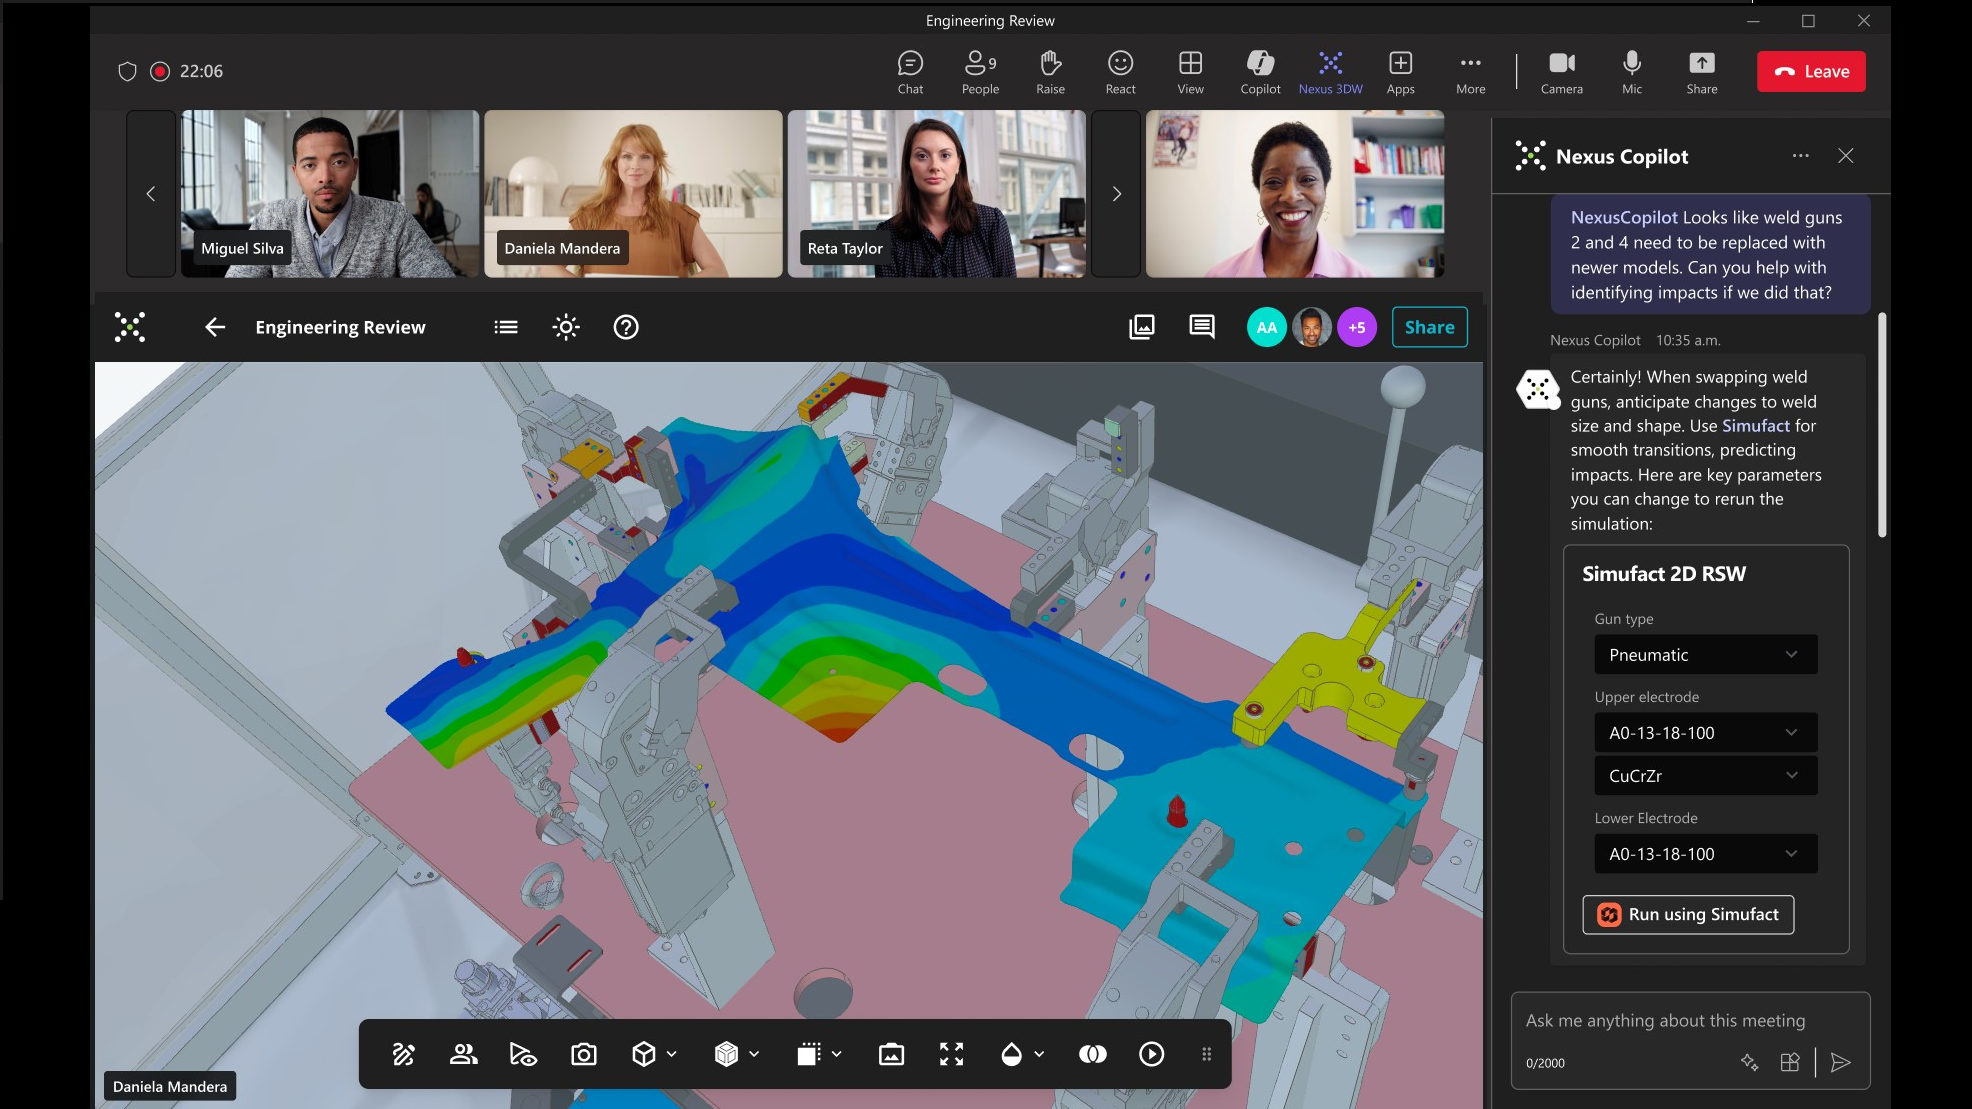The image size is (1972, 1109).
Task: Click the help question mark icon
Action: (626, 327)
